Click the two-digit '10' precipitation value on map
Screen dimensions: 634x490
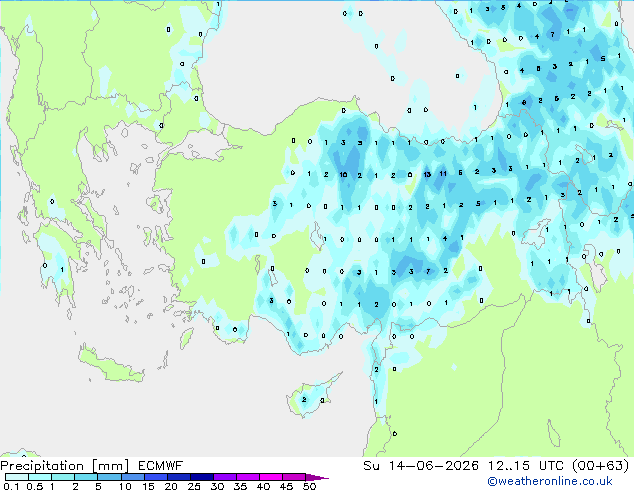coord(343,175)
